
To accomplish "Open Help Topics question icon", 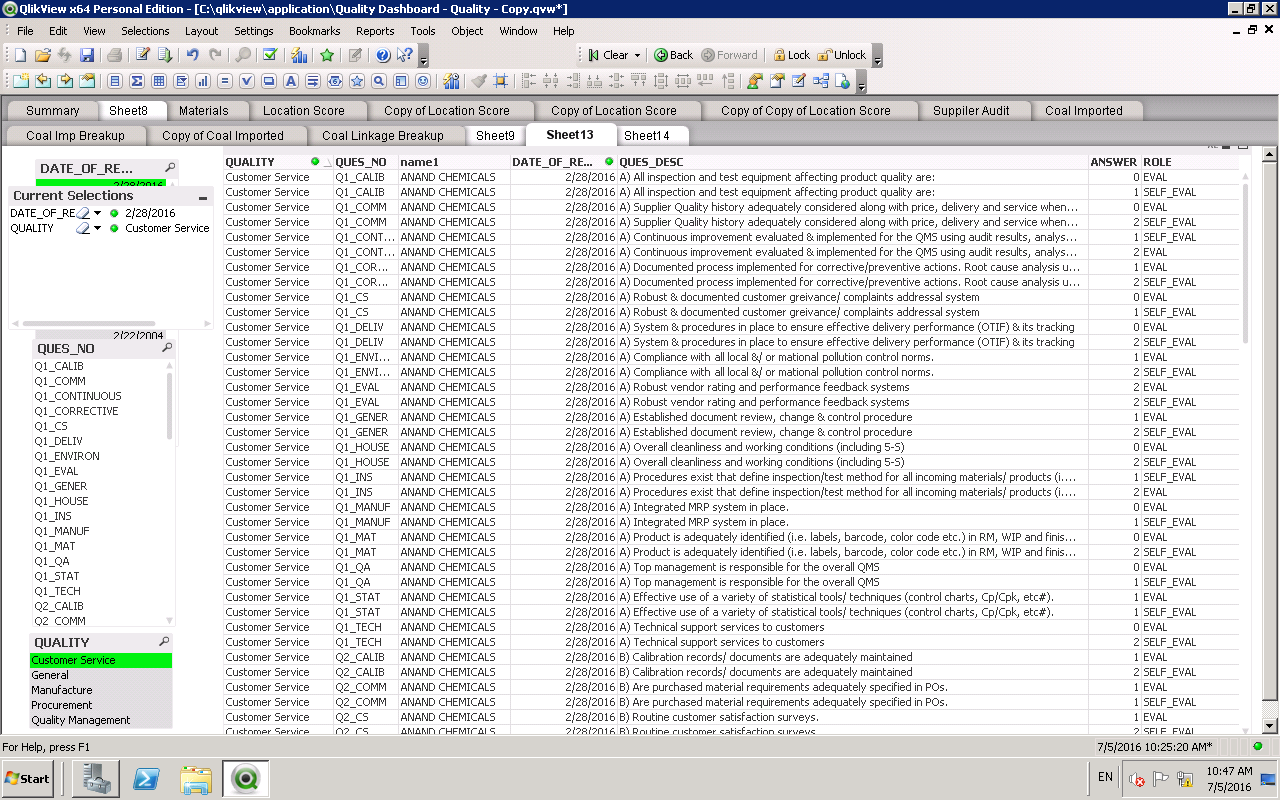I will (383, 55).
